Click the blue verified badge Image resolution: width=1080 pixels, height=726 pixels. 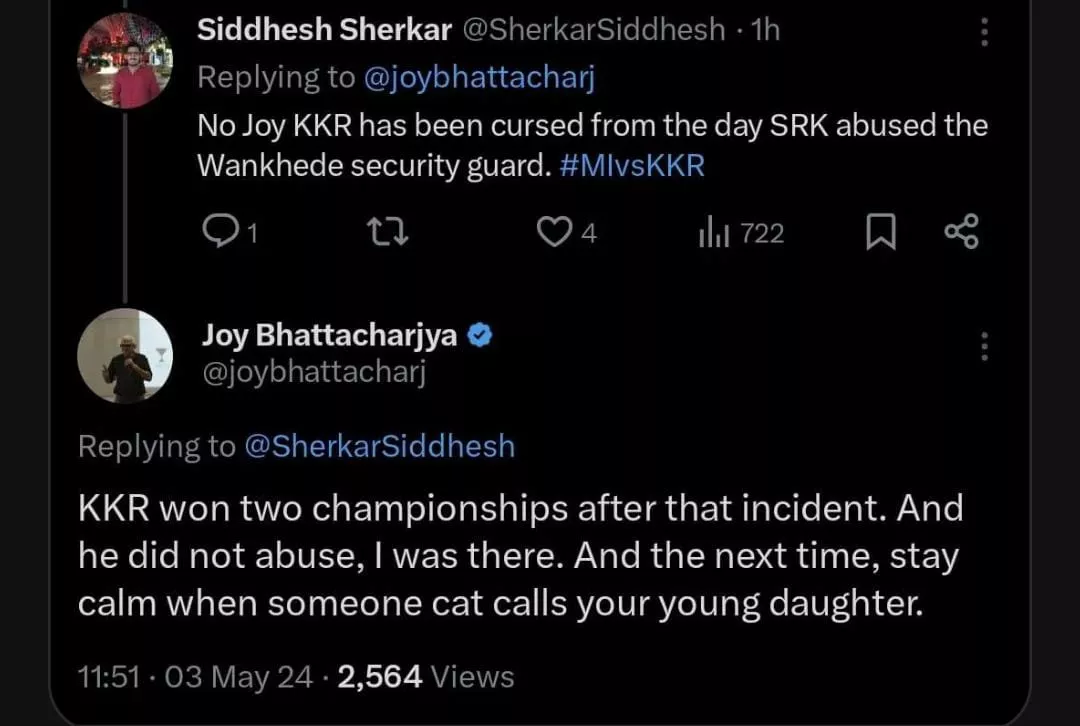(x=480, y=336)
